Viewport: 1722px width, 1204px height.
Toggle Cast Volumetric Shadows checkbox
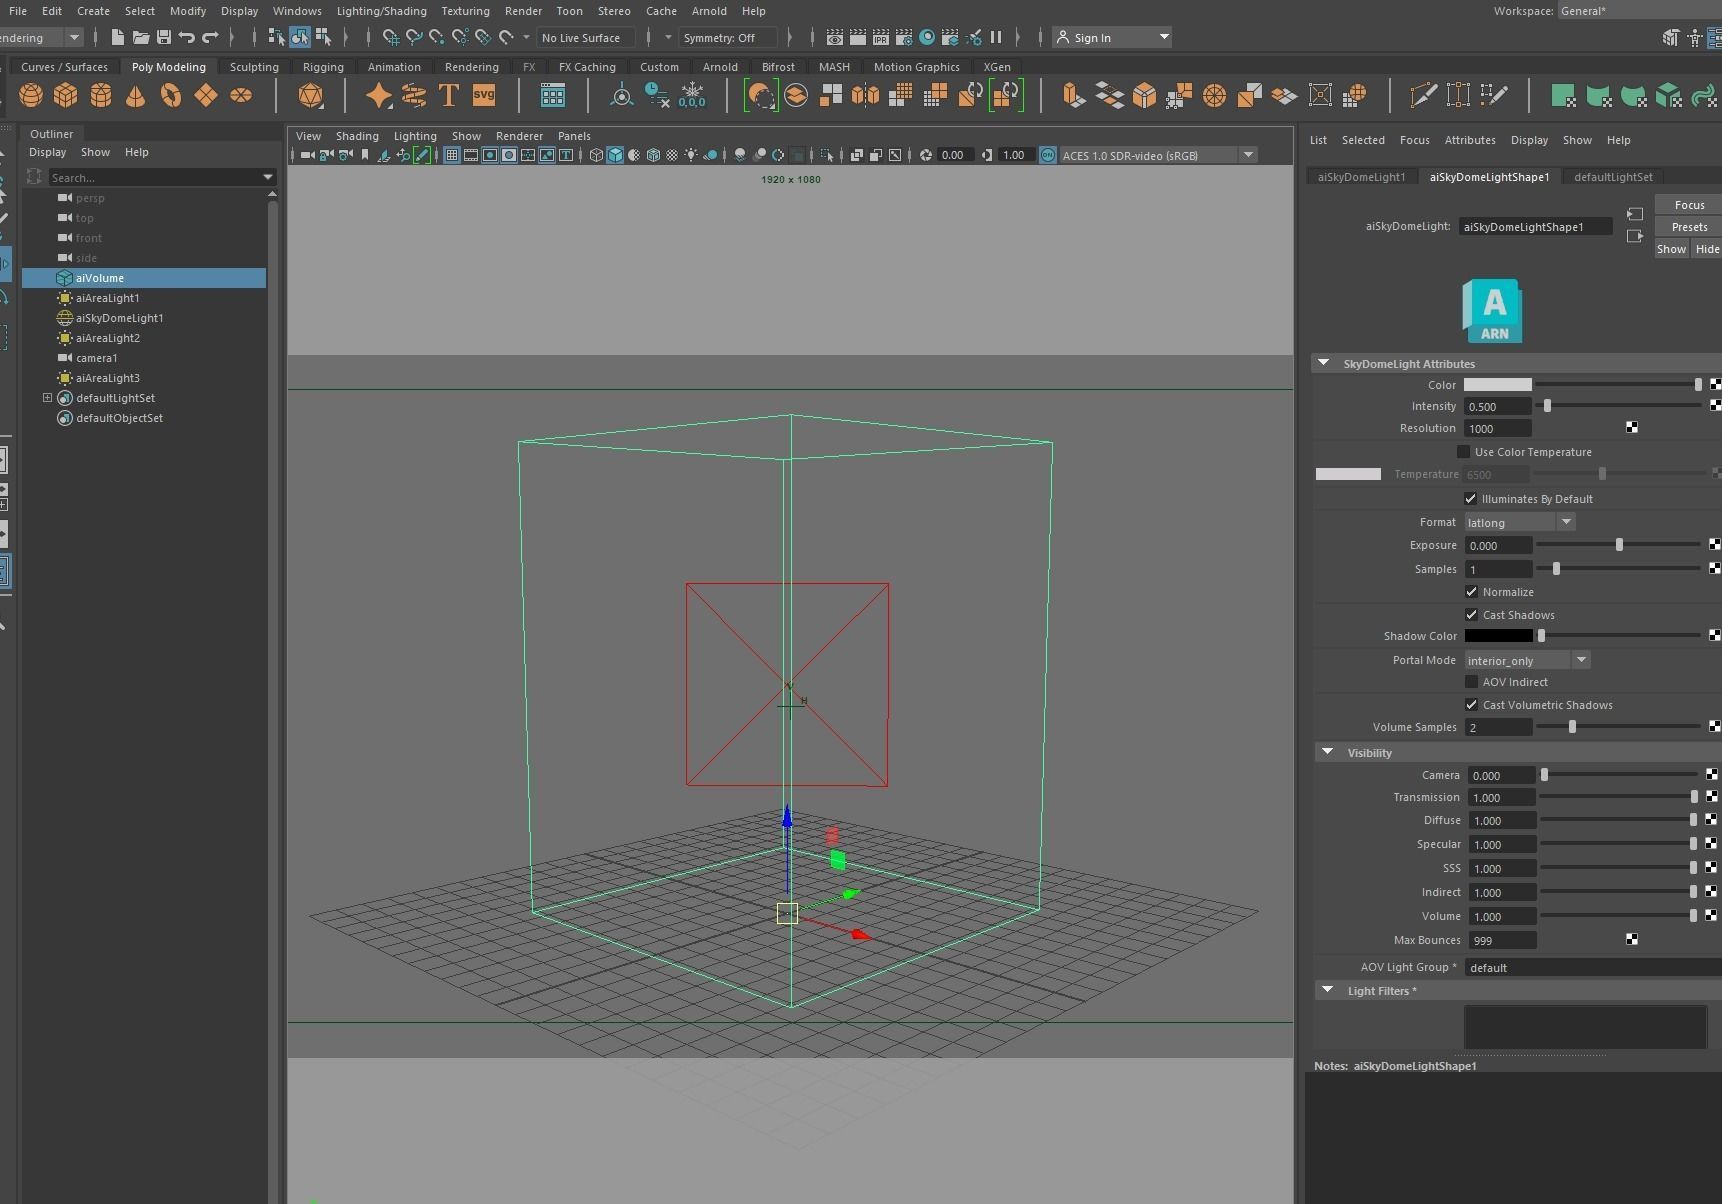tap(1472, 705)
